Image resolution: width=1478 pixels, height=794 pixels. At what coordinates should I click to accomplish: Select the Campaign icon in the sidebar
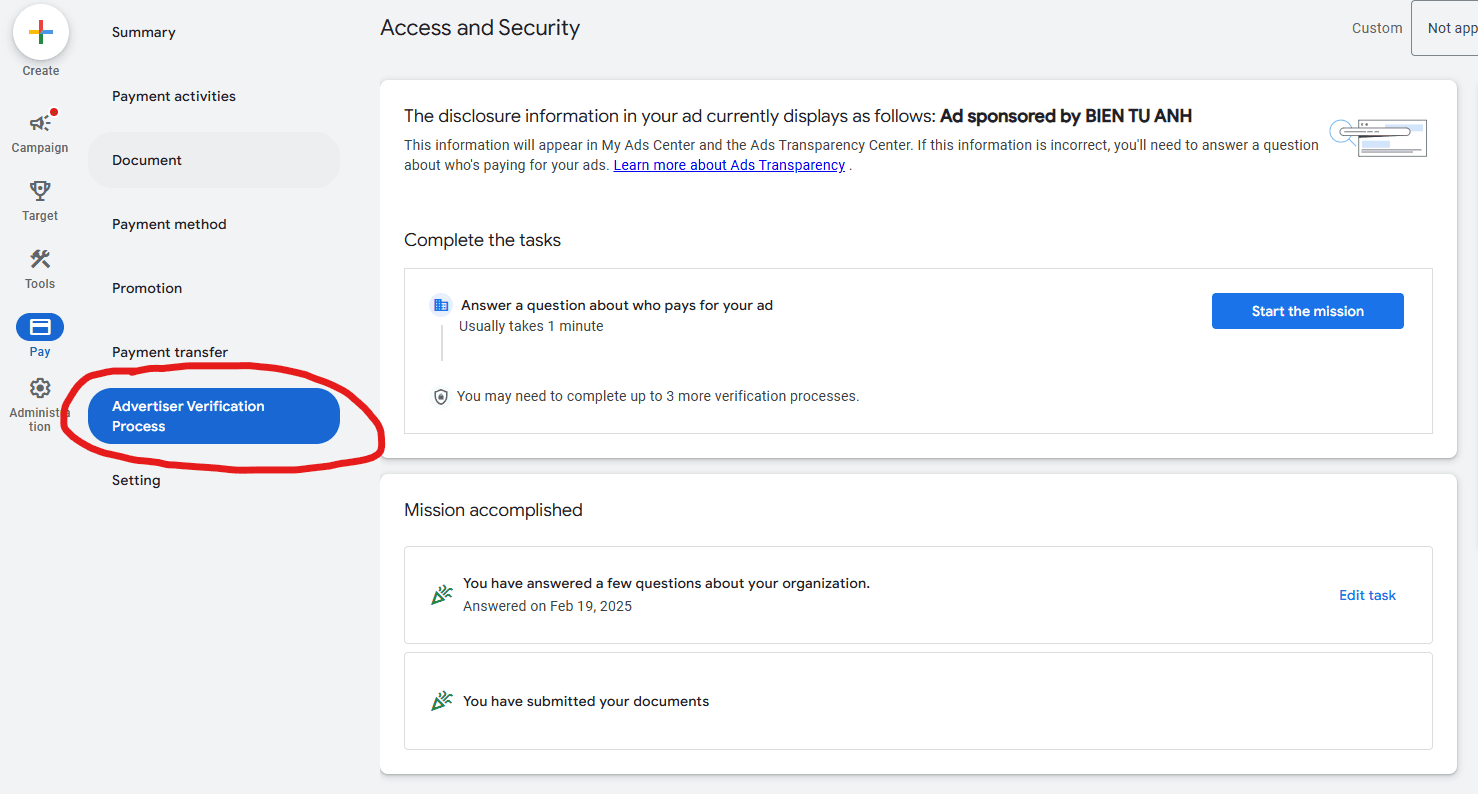pyautogui.click(x=40, y=121)
